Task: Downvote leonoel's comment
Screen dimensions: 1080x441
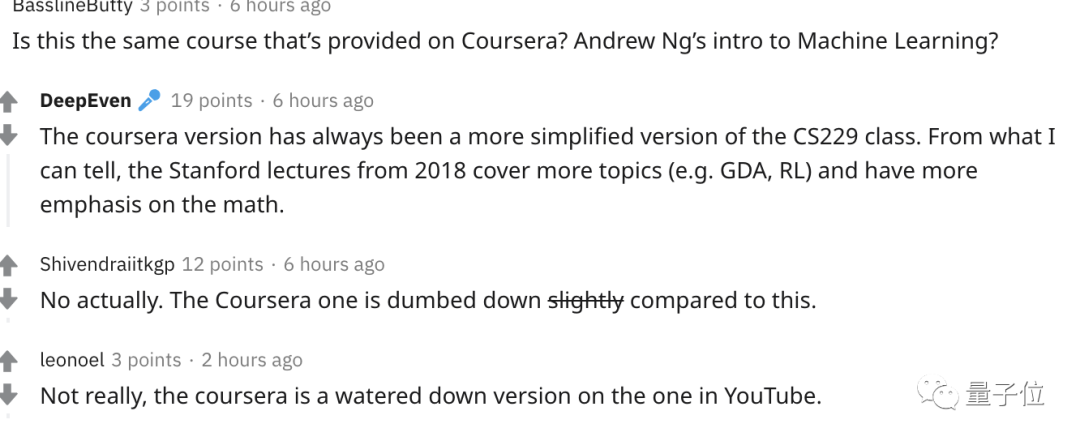Action: 8,394
